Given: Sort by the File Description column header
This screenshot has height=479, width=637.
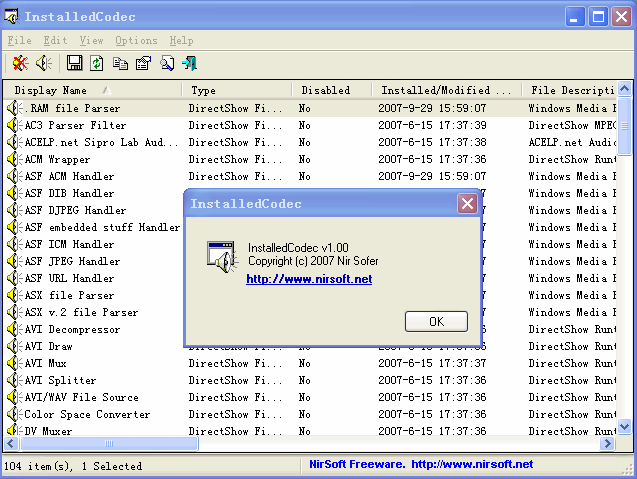Looking at the screenshot, I should (x=569, y=90).
